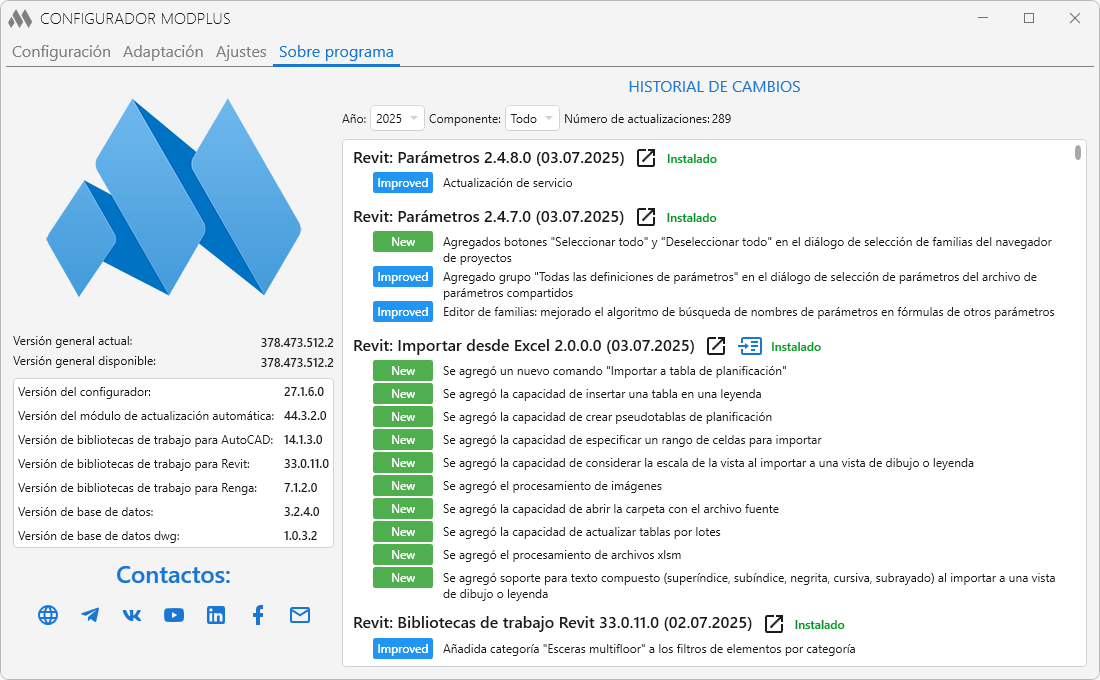Click the changelog vertical scrollbar thumb
Viewport: 1100px width, 680px height.
pyautogui.click(x=1078, y=152)
